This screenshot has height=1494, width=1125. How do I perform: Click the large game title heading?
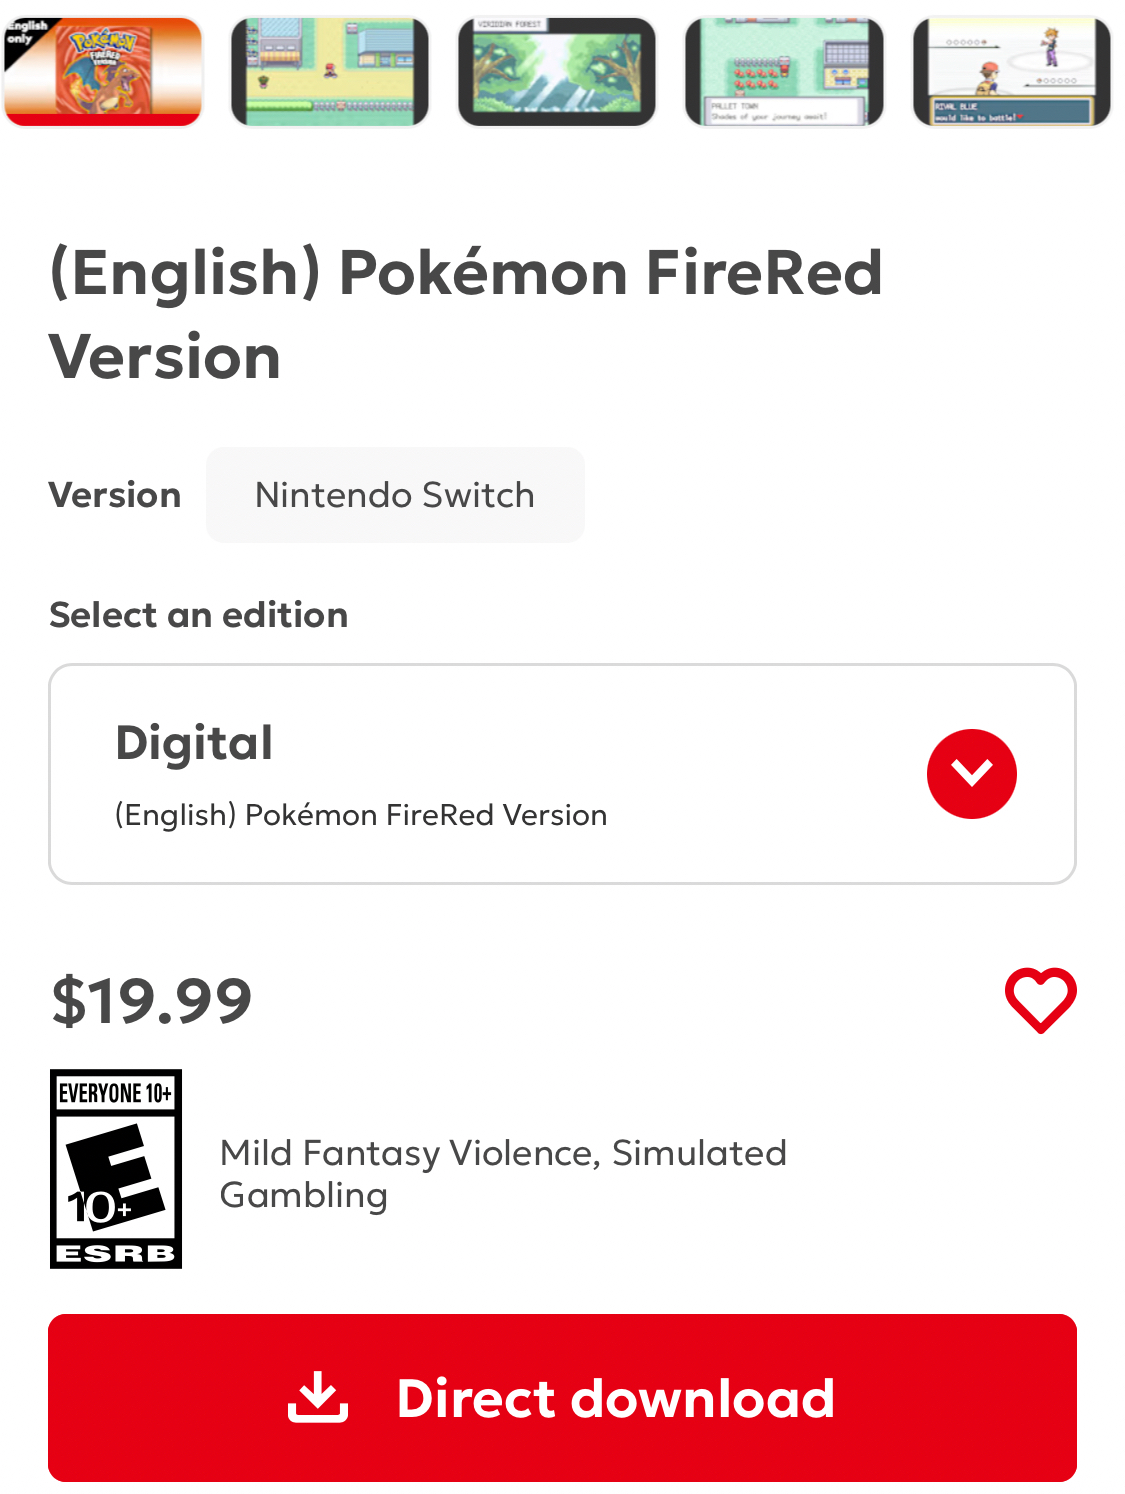466,314
